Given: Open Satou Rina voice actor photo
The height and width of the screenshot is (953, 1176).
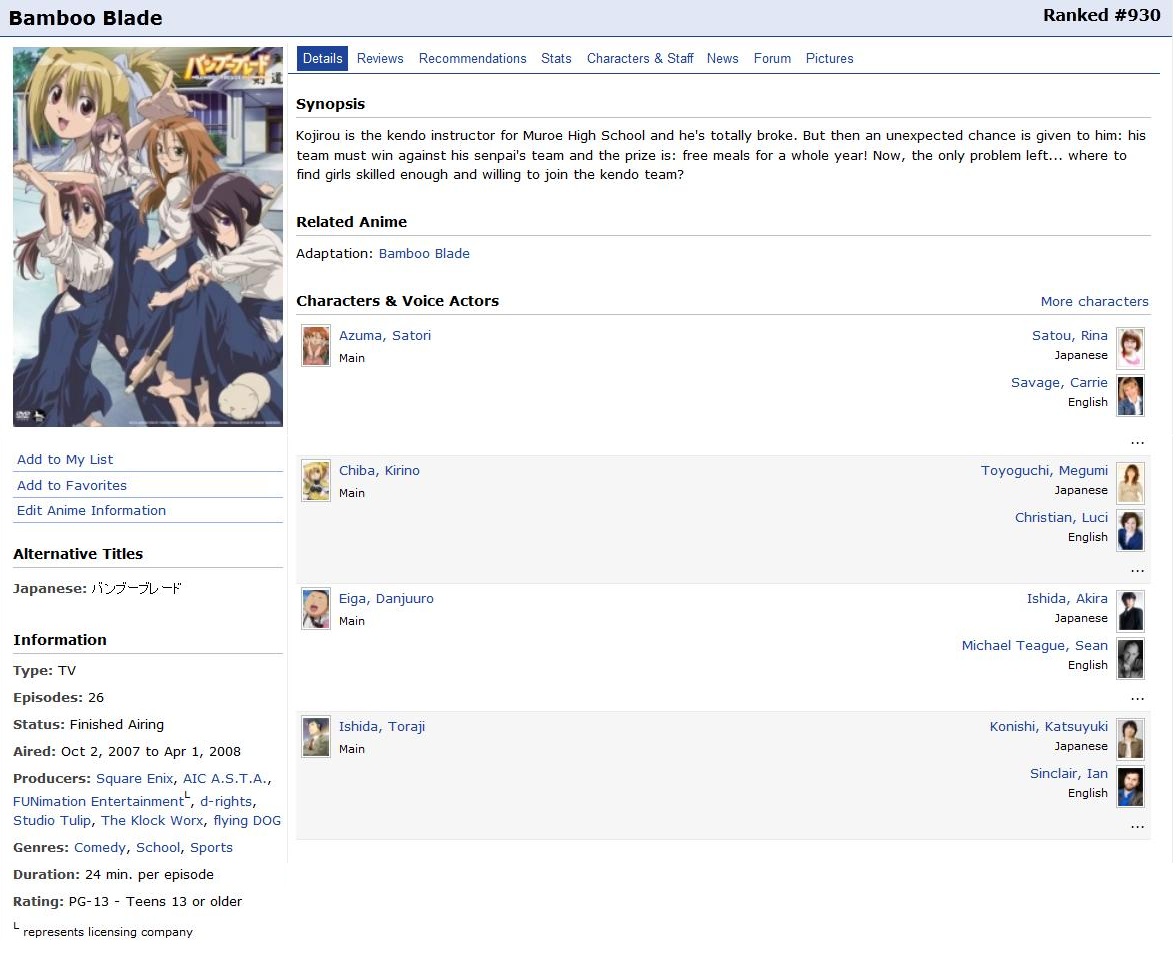Looking at the screenshot, I should point(1130,349).
